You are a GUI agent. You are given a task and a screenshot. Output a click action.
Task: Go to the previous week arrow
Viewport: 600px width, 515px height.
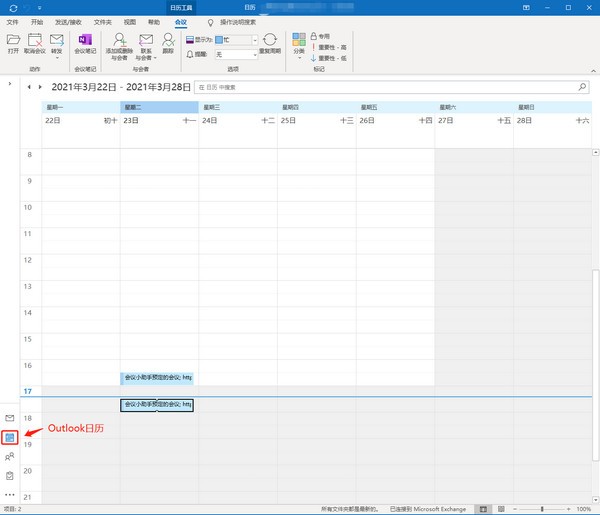coord(28,87)
